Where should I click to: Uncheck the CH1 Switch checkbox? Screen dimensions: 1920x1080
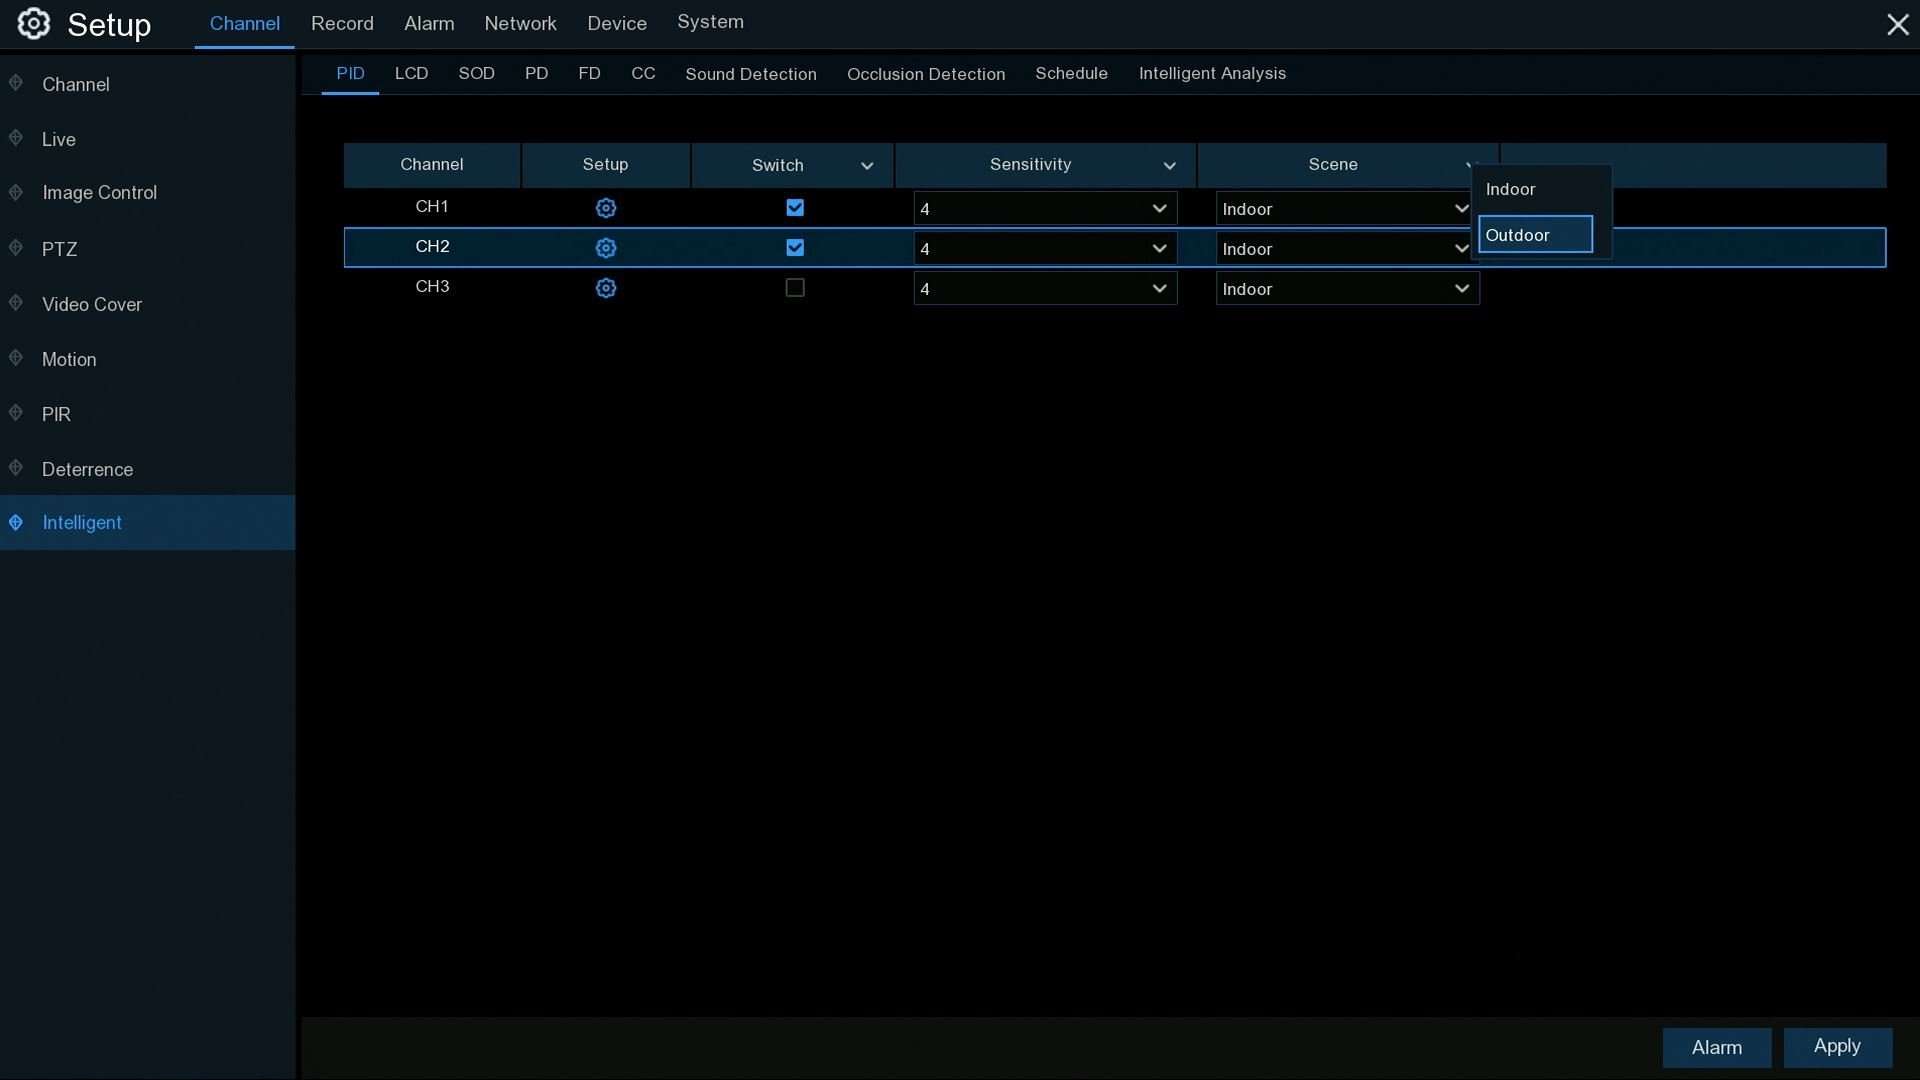pyautogui.click(x=795, y=208)
